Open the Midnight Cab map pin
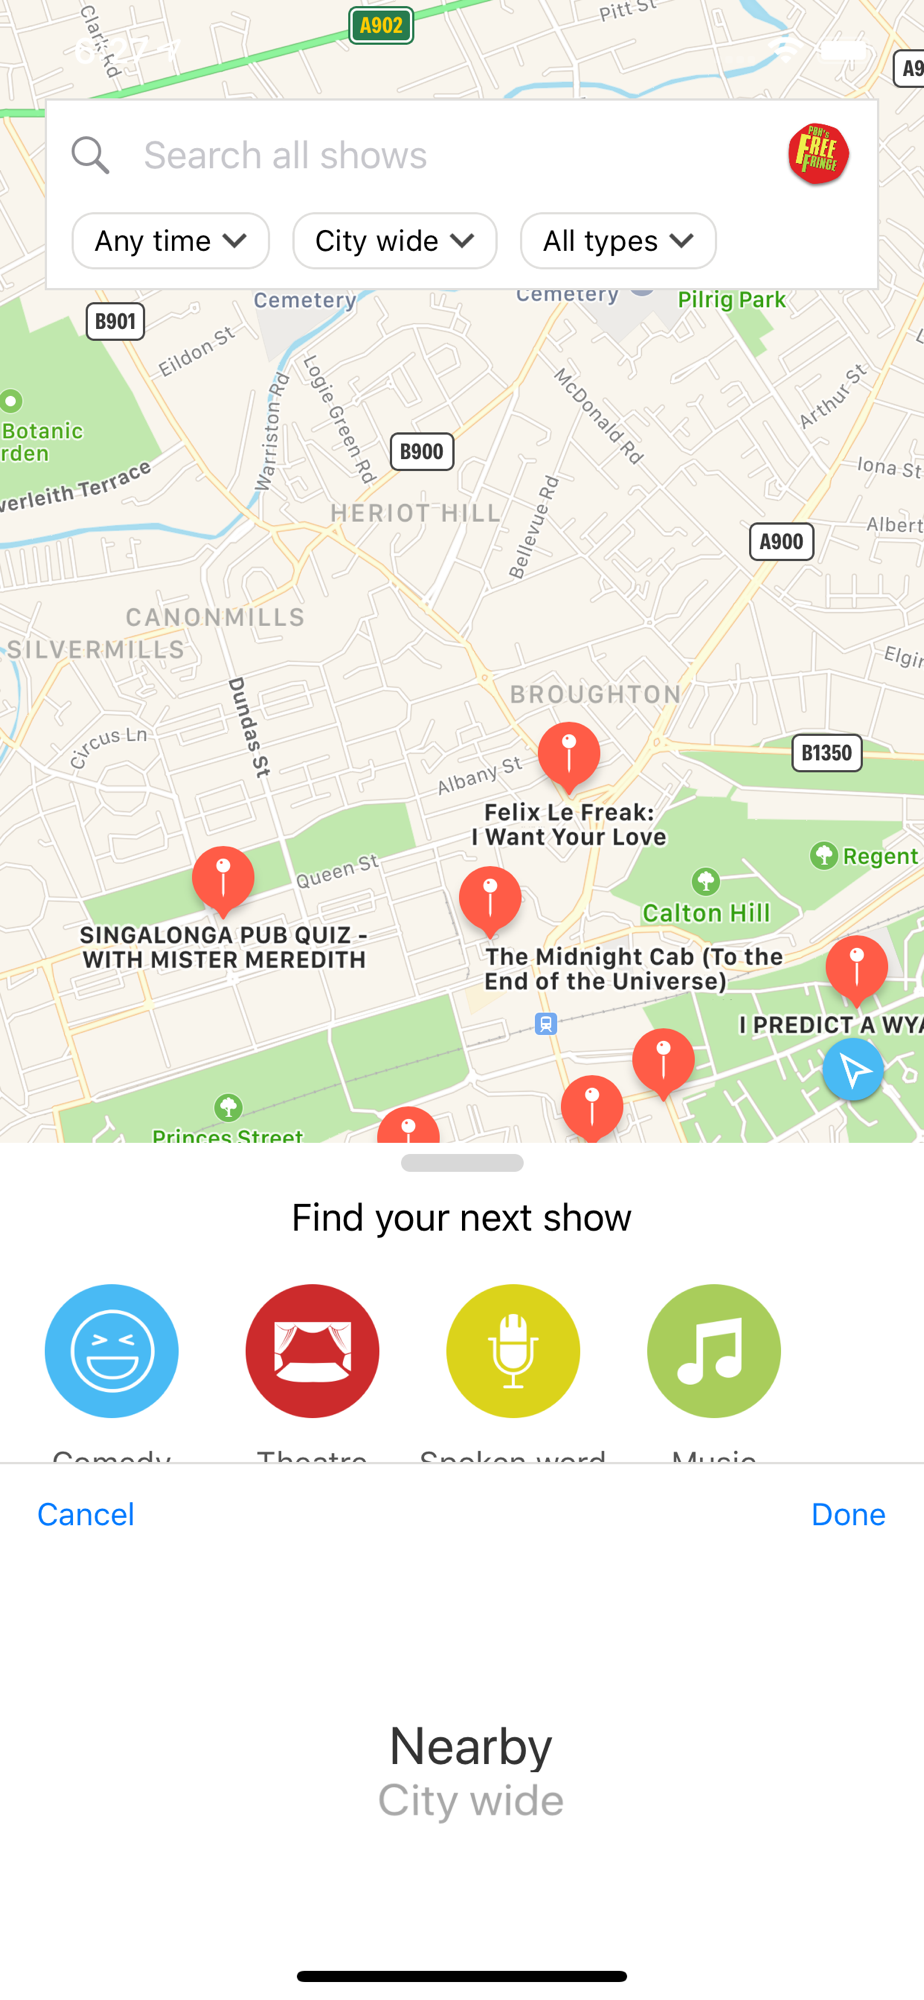This screenshot has width=924, height=2000. 490,901
